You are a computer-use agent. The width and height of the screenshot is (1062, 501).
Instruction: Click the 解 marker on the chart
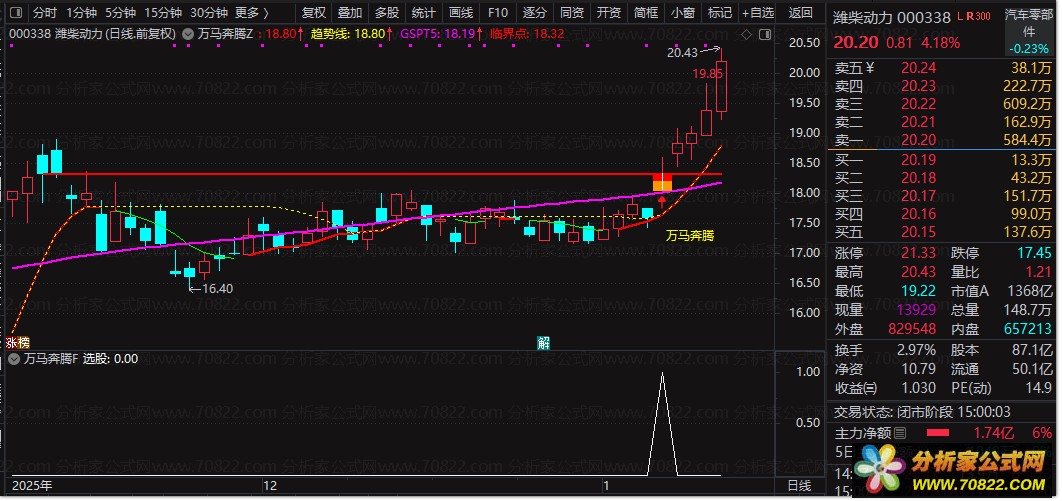[543, 343]
